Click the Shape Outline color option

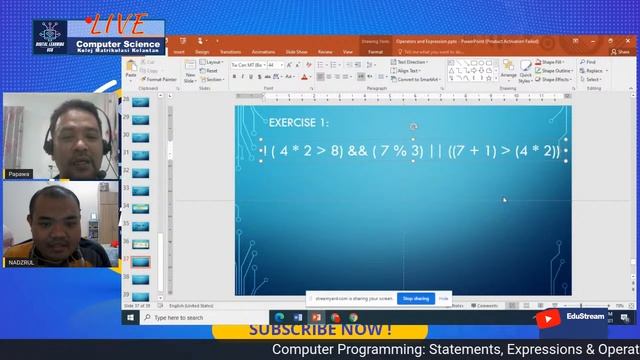coord(554,71)
